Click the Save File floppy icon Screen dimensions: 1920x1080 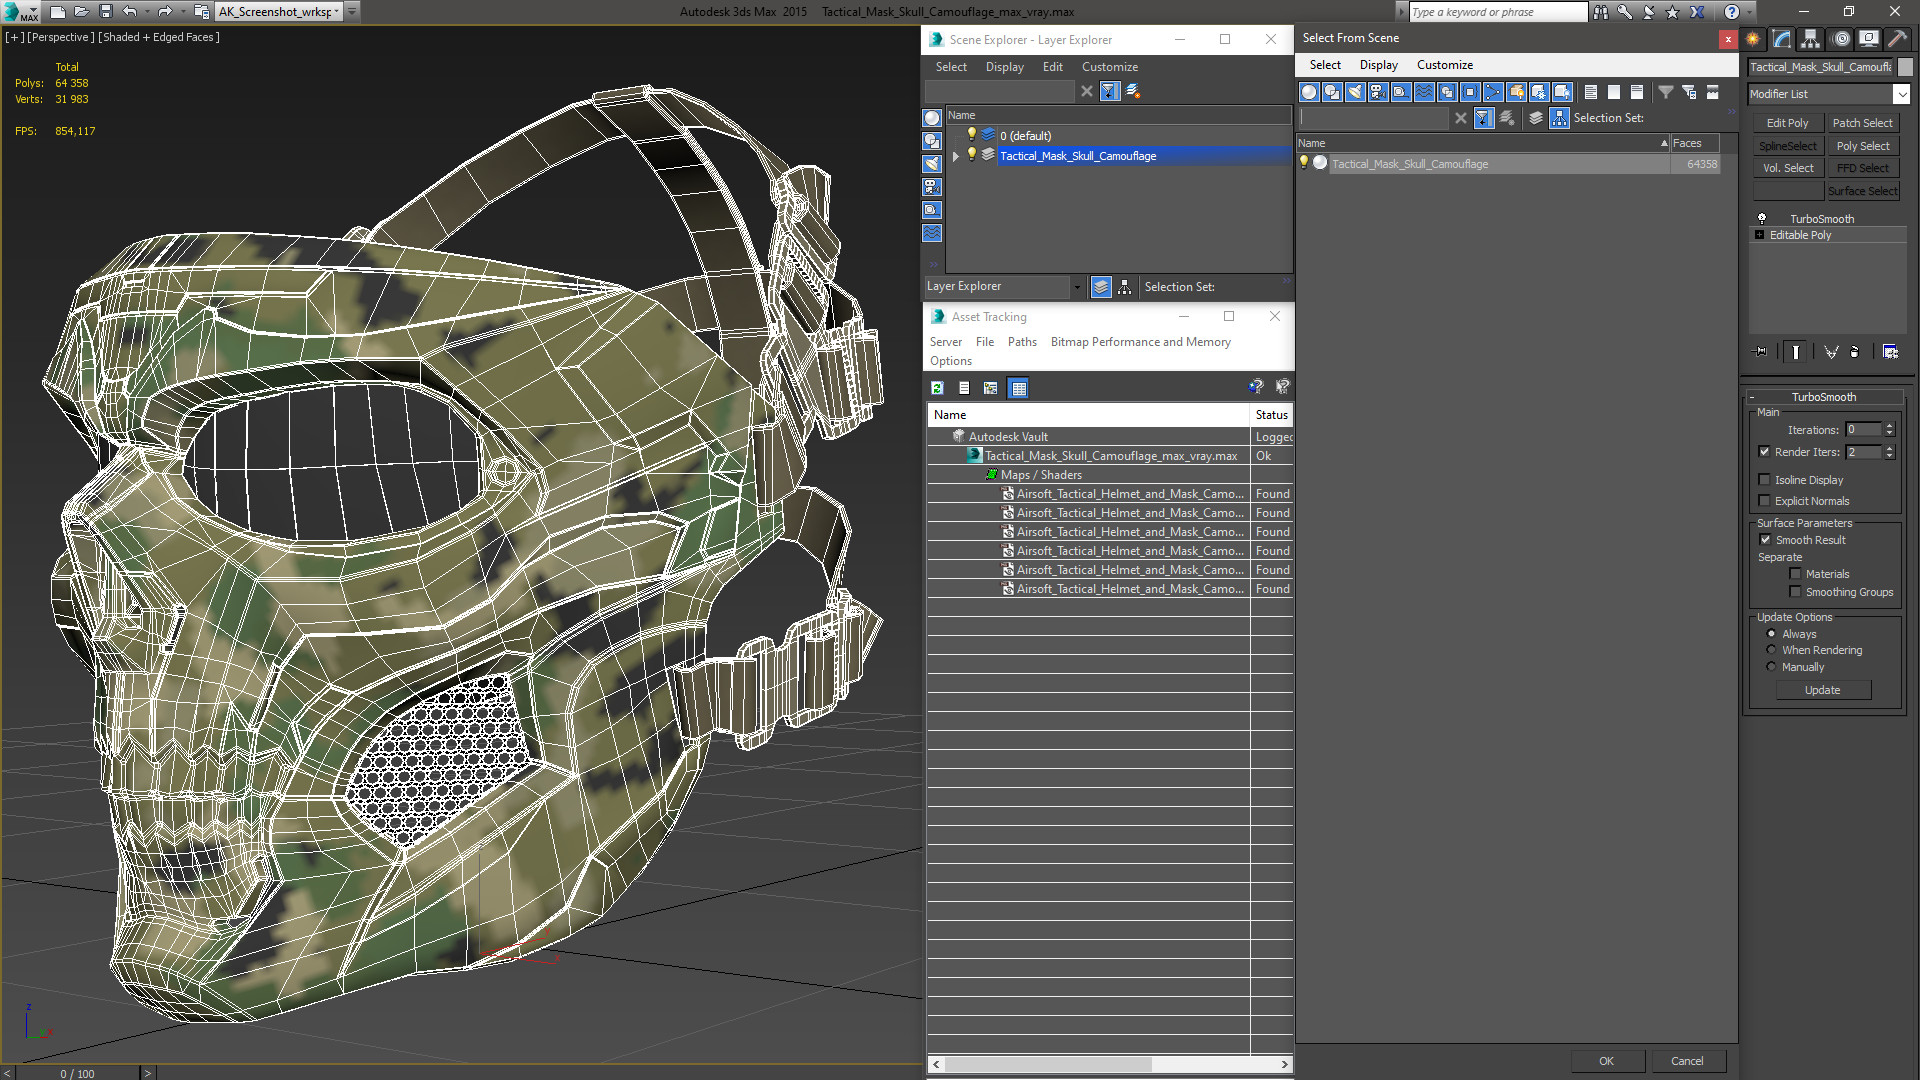click(x=105, y=12)
